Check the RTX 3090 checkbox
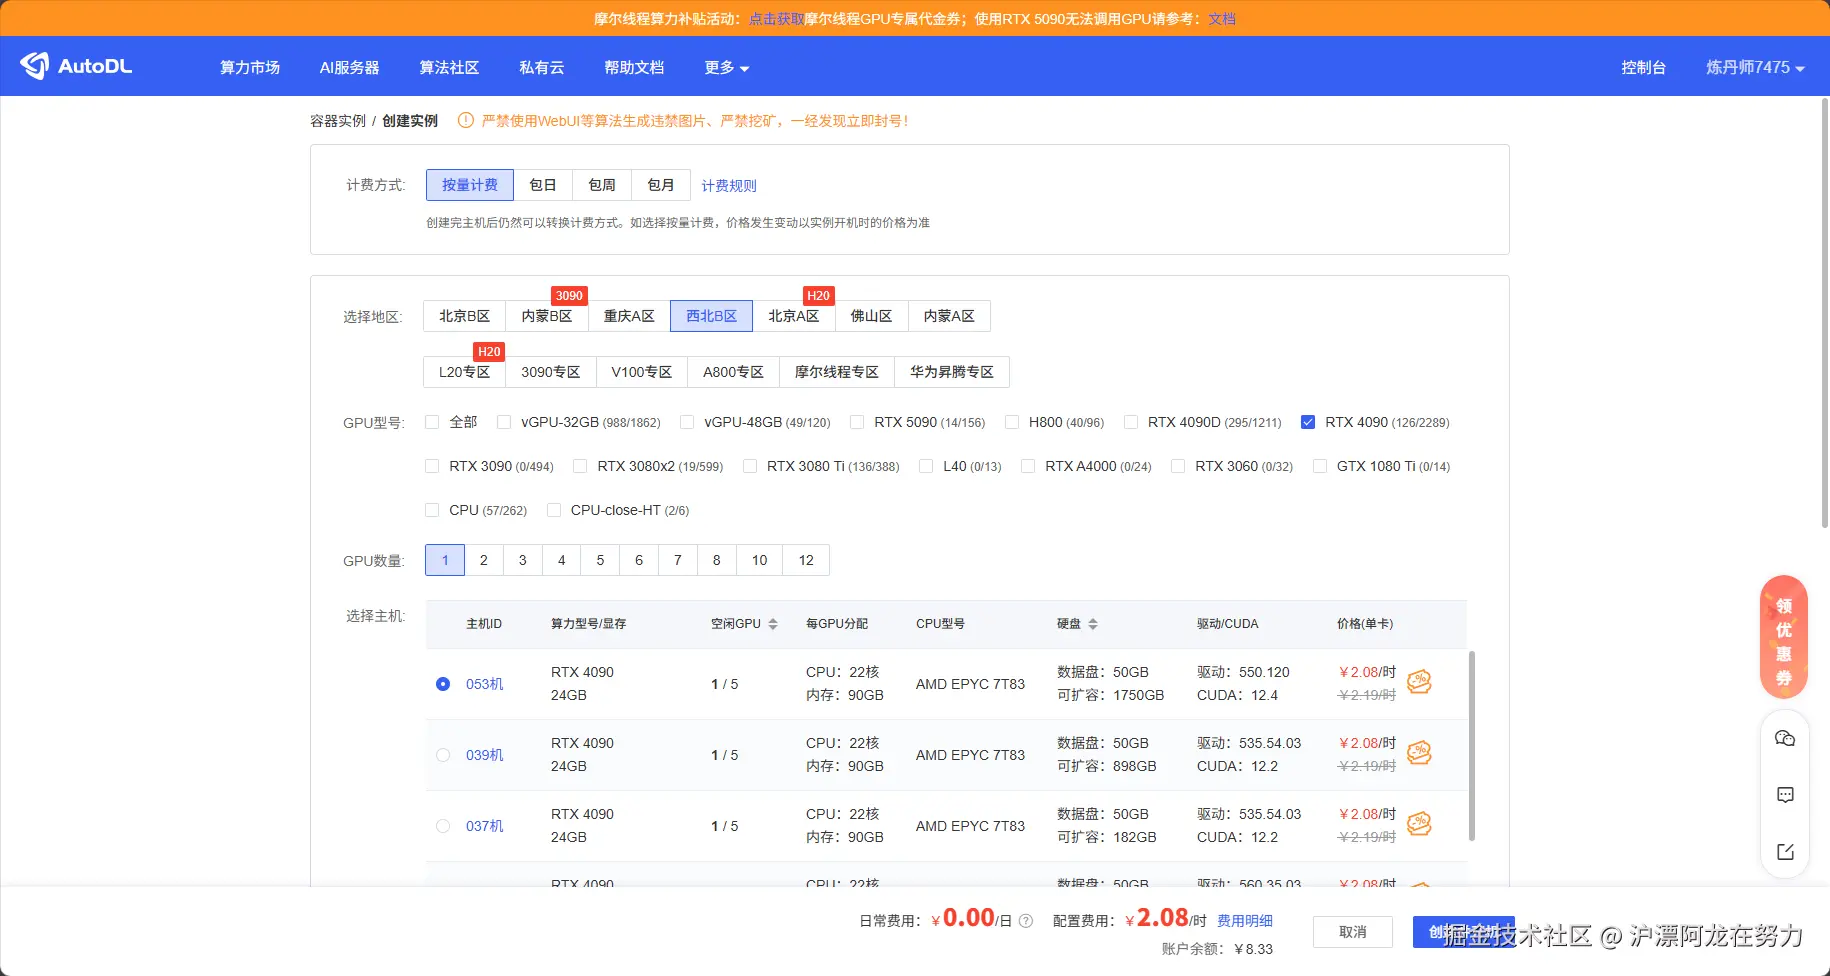Image resolution: width=1830 pixels, height=976 pixels. 432,466
